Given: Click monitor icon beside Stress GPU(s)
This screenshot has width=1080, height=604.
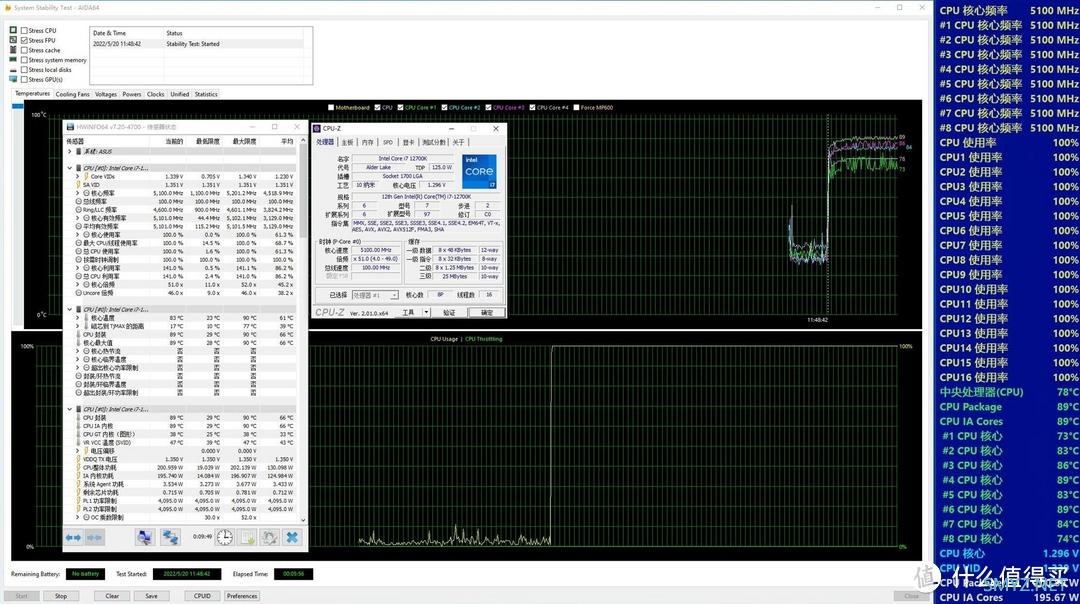Looking at the screenshot, I should [x=13, y=79].
